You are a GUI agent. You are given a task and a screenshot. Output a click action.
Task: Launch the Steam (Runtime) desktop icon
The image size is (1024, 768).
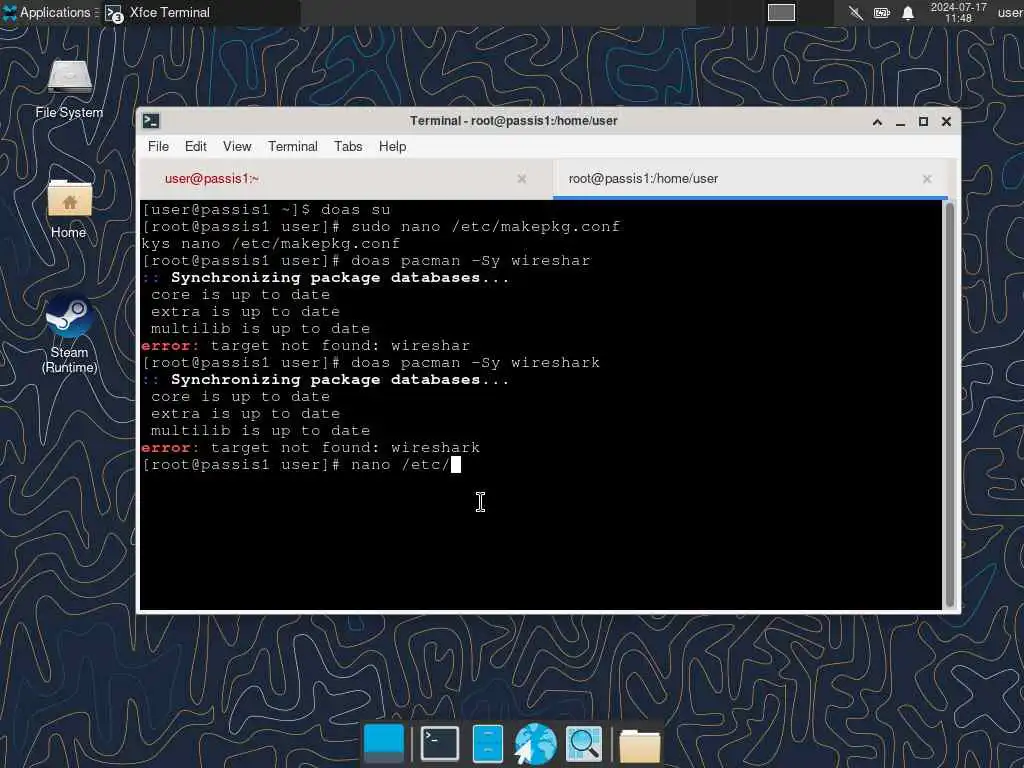[x=69, y=334]
